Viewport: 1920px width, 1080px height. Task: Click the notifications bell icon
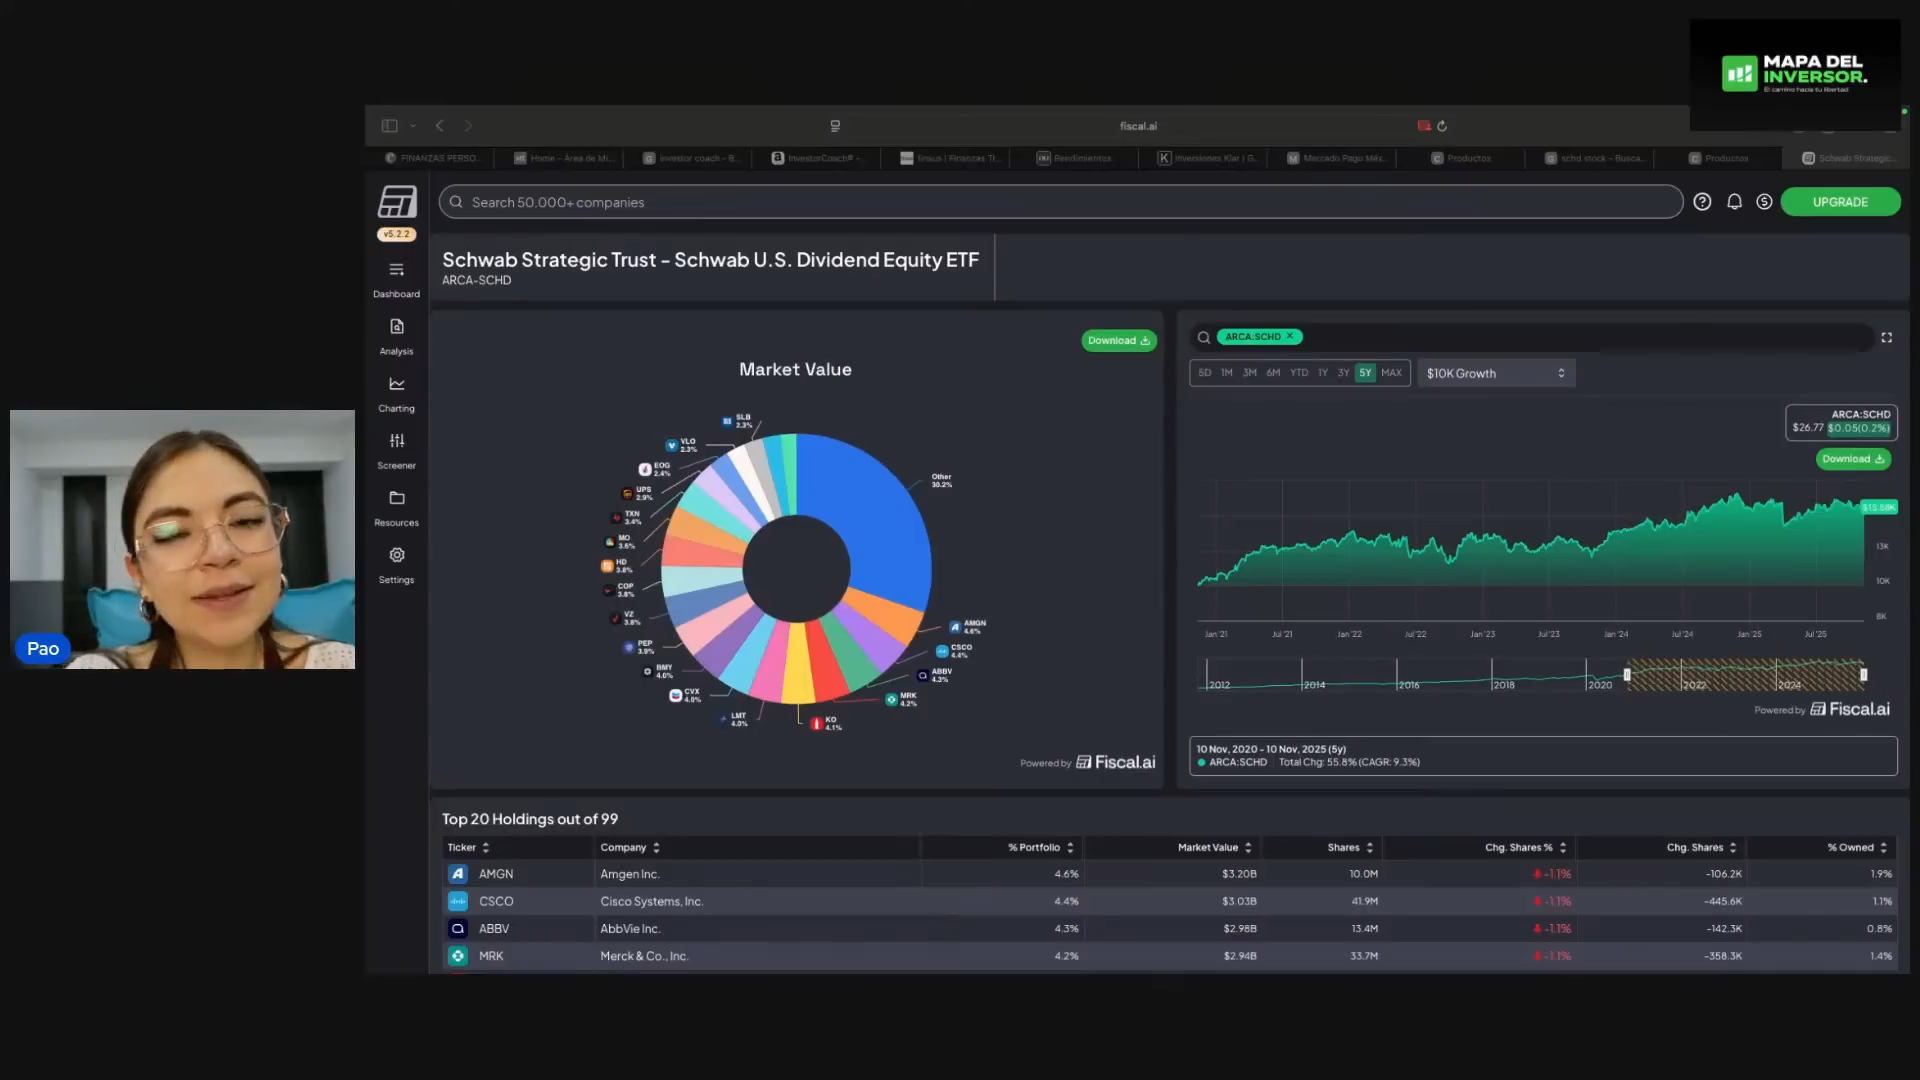pos(1734,202)
